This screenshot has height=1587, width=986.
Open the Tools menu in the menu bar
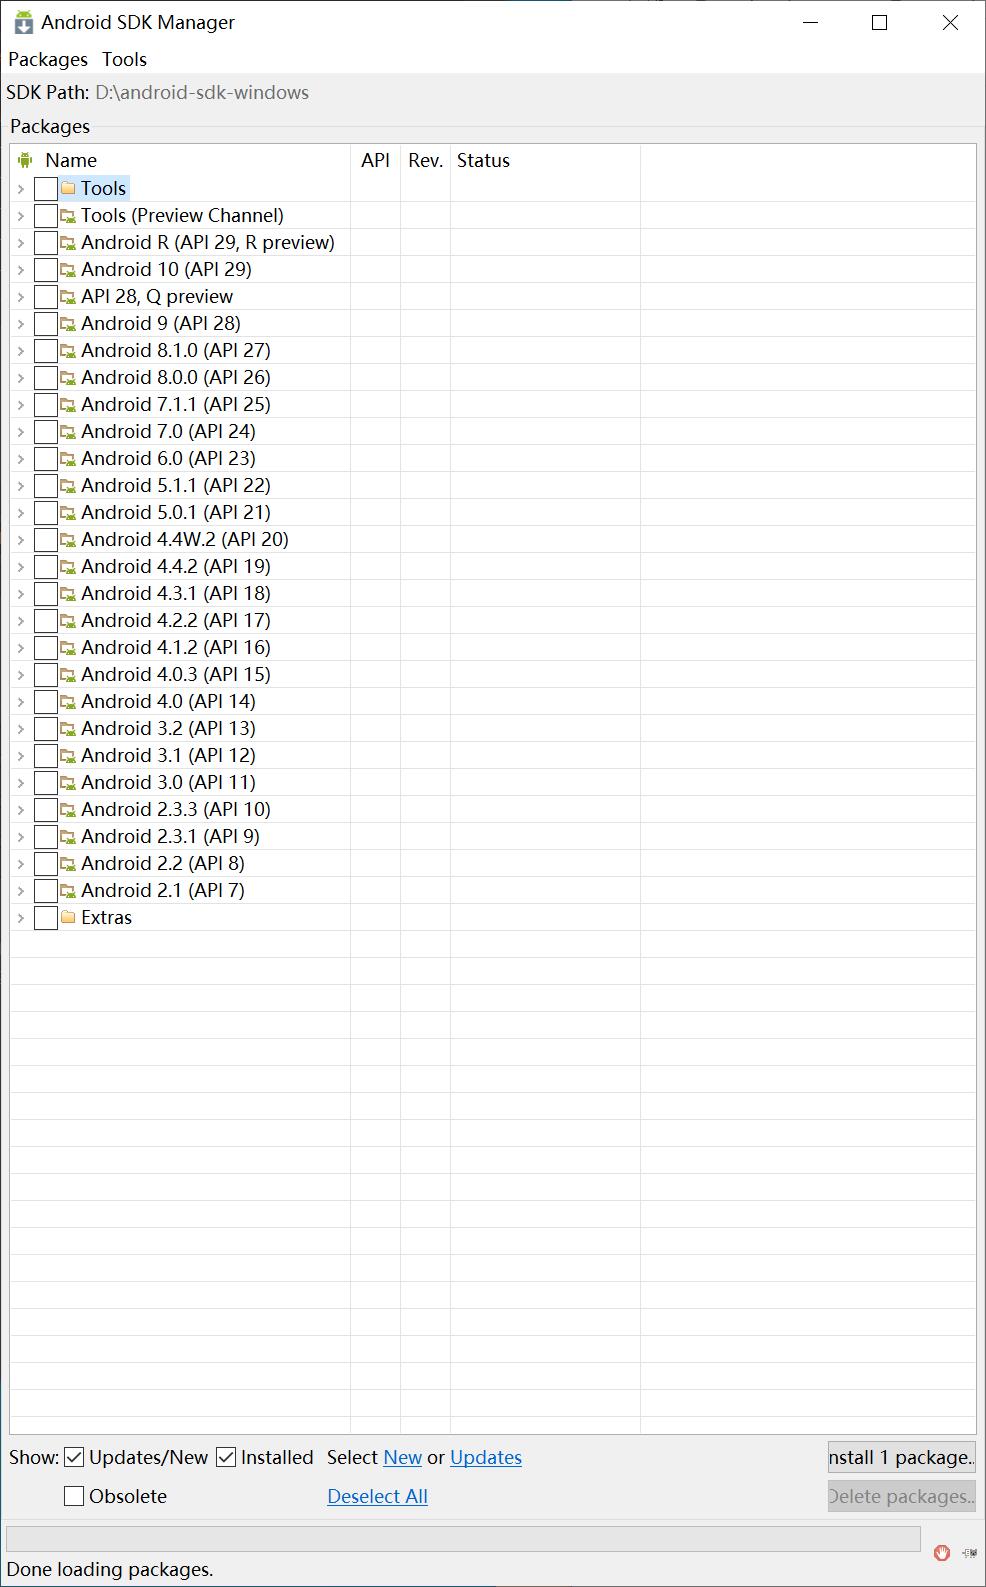124,59
